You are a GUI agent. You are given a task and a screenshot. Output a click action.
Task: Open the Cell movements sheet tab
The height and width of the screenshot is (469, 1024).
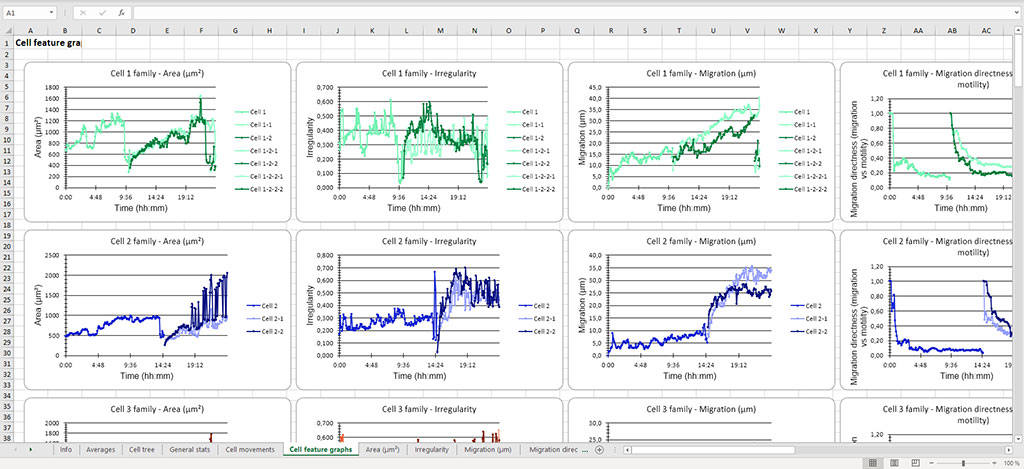249,449
